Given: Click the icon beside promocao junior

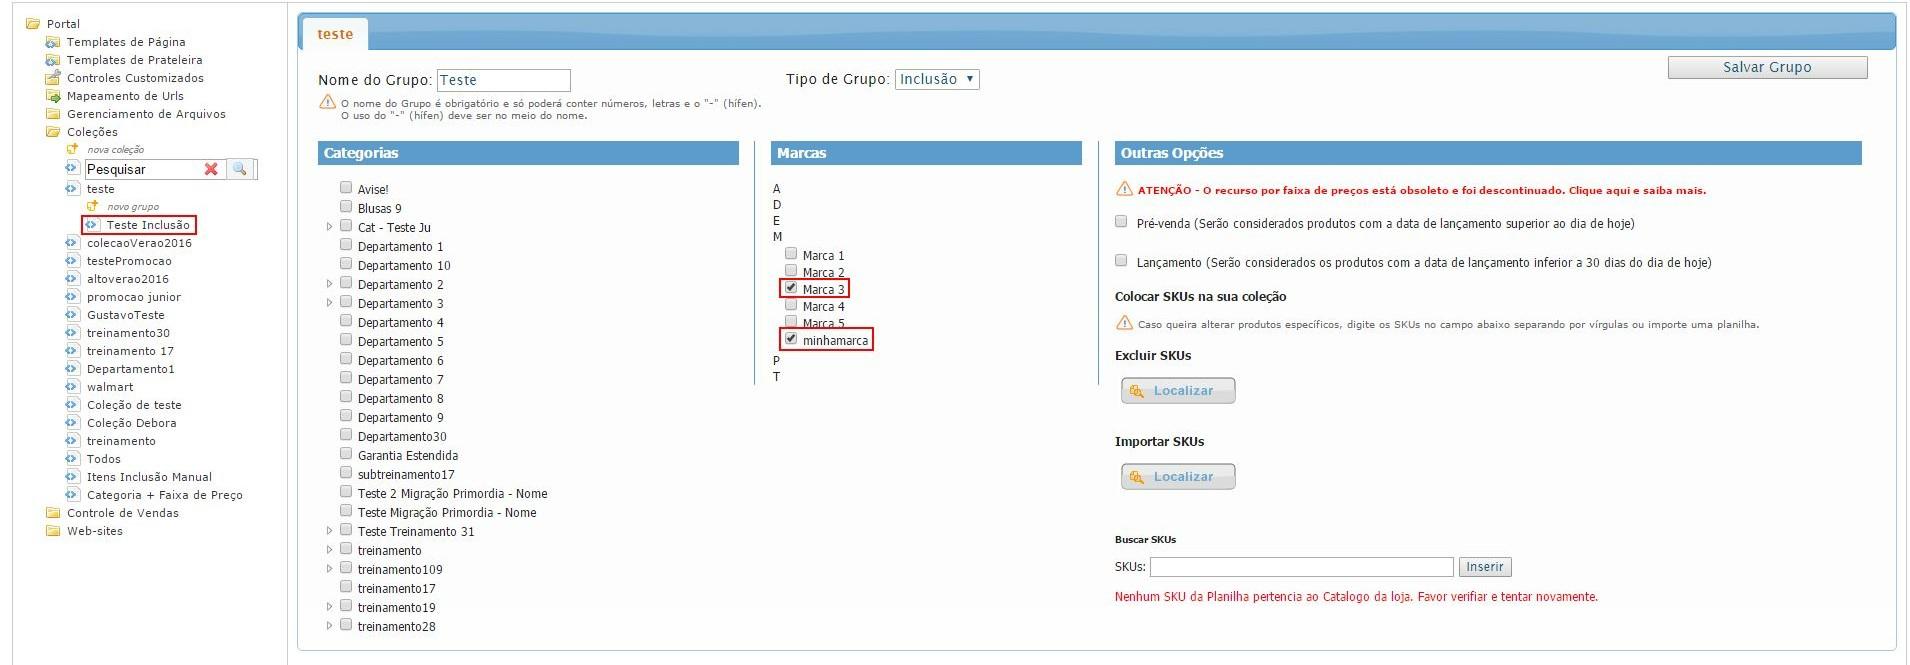Looking at the screenshot, I should tap(72, 297).
